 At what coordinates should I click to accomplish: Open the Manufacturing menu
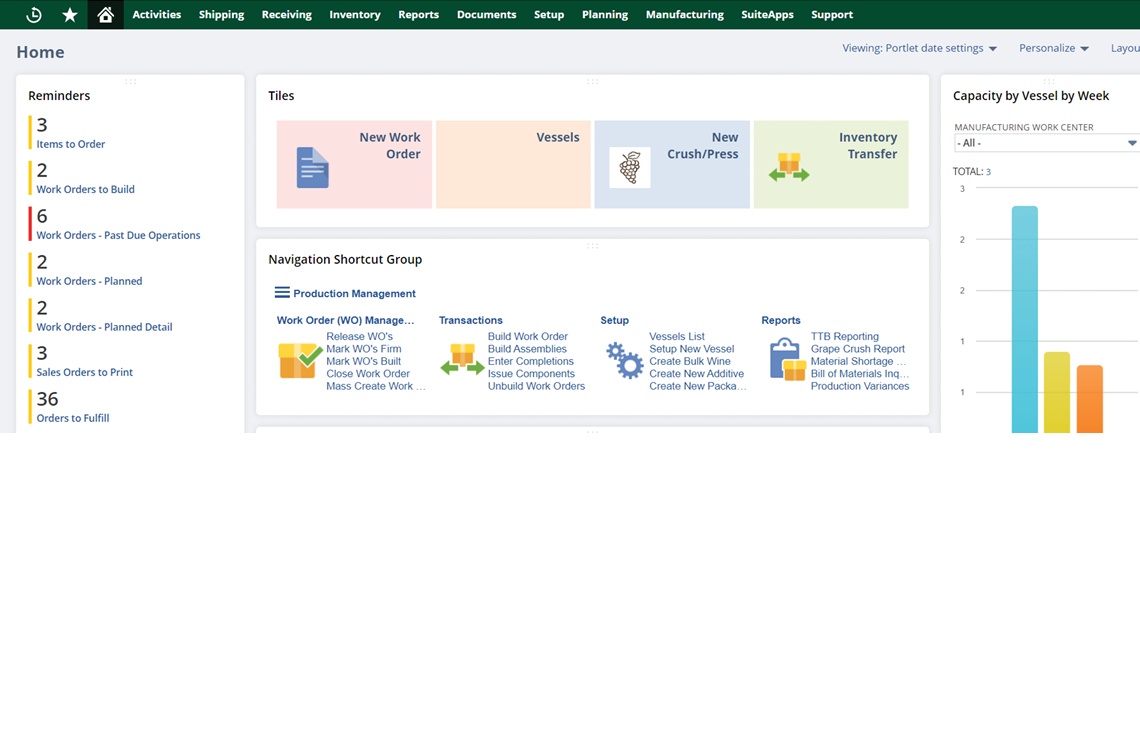(x=684, y=15)
